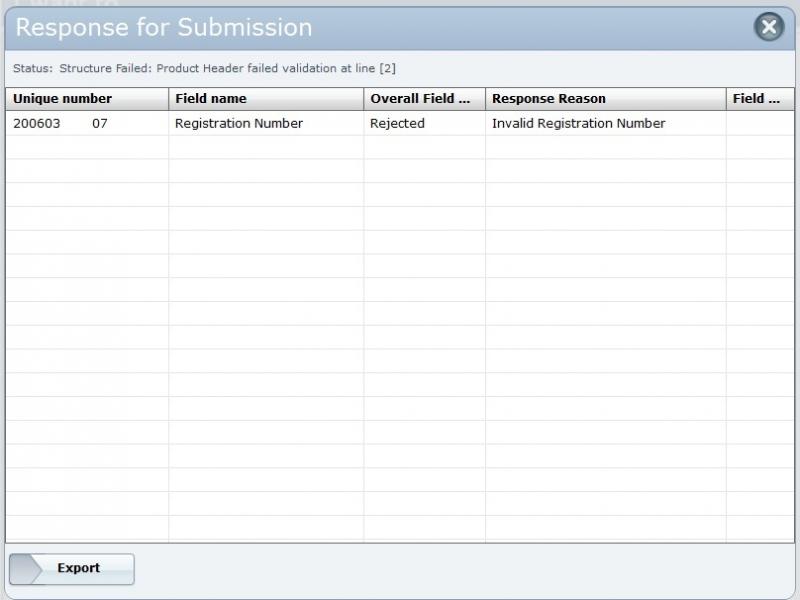The height and width of the screenshot is (600, 800).
Task: Click the Export button
Action: pyautogui.click(x=78, y=568)
